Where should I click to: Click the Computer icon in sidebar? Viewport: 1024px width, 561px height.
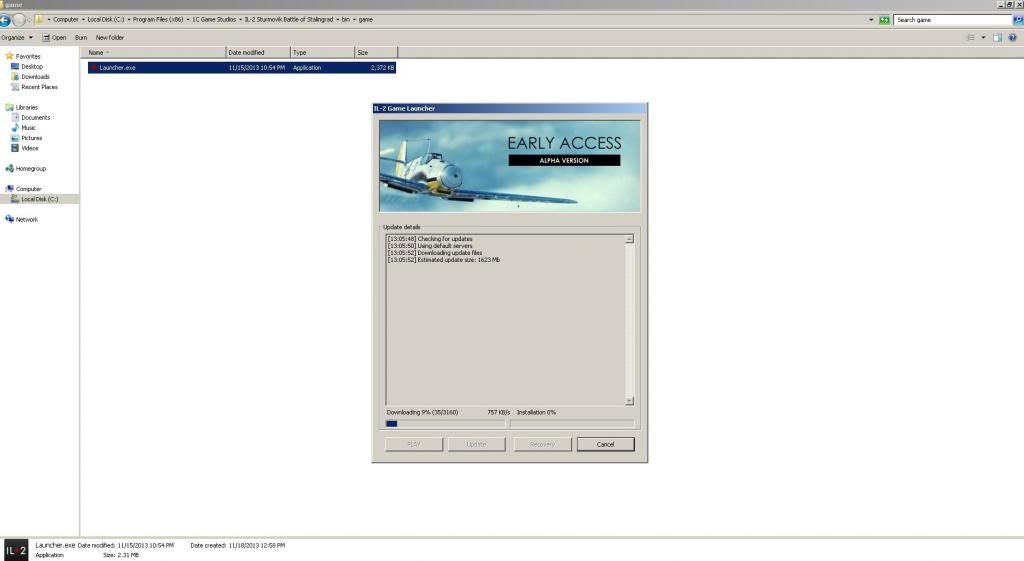coord(9,189)
